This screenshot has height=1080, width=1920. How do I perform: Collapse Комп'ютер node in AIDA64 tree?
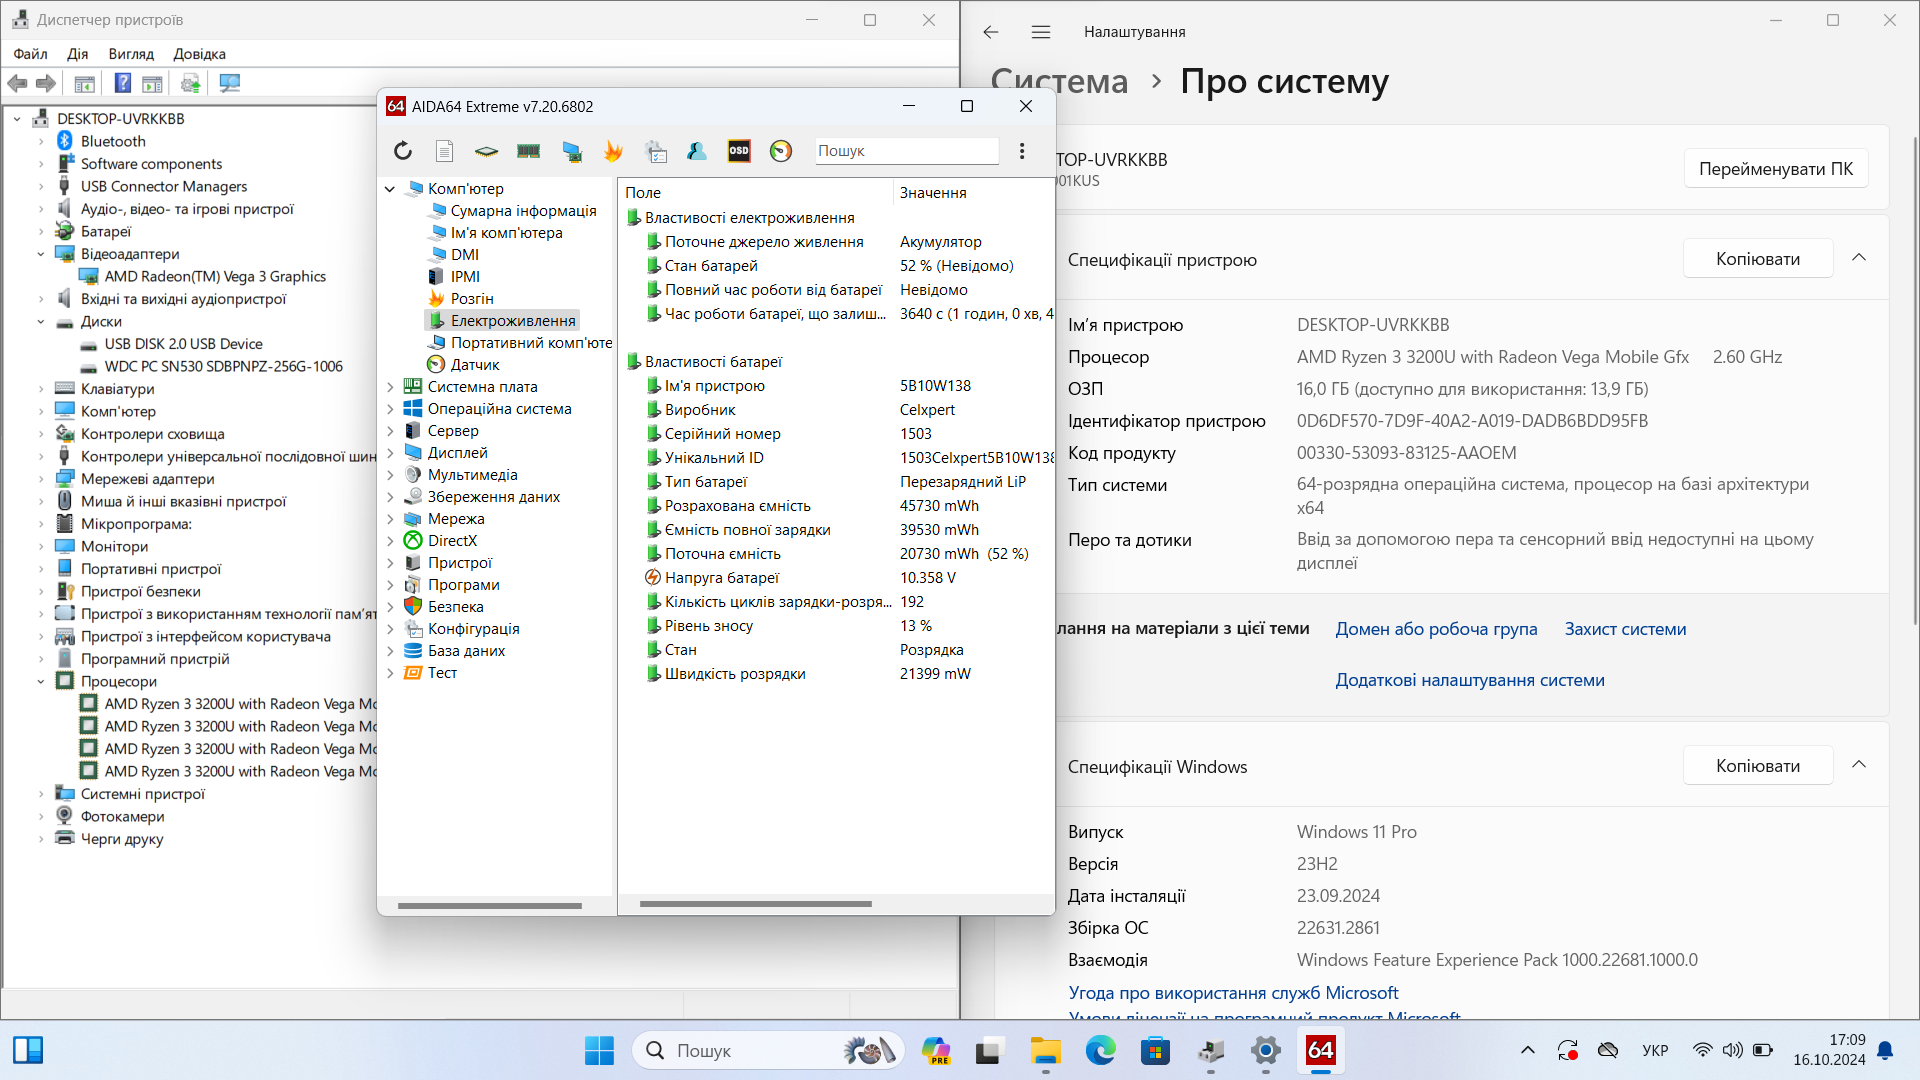(x=390, y=189)
